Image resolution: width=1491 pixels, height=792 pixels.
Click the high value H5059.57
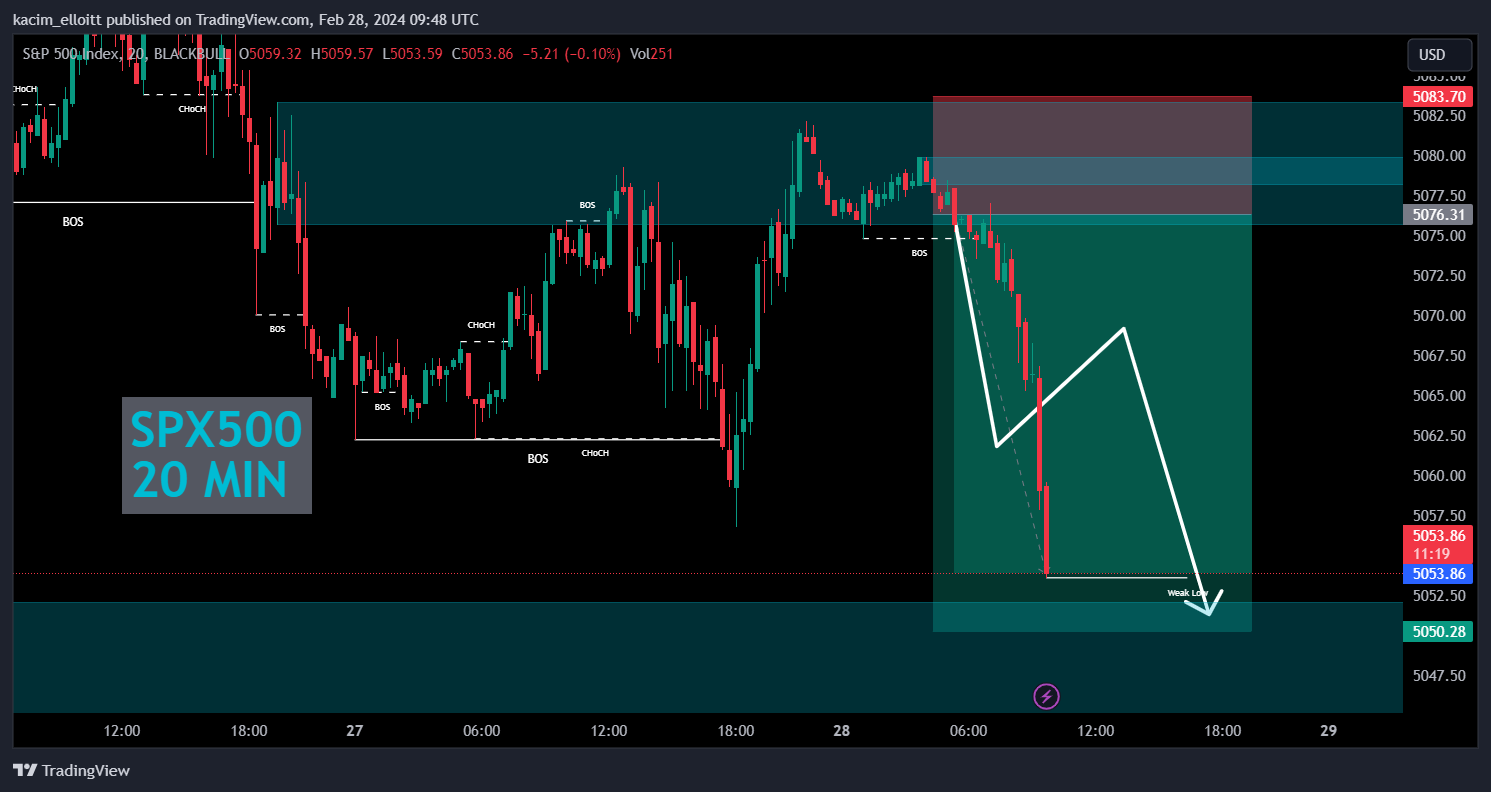click(x=342, y=53)
